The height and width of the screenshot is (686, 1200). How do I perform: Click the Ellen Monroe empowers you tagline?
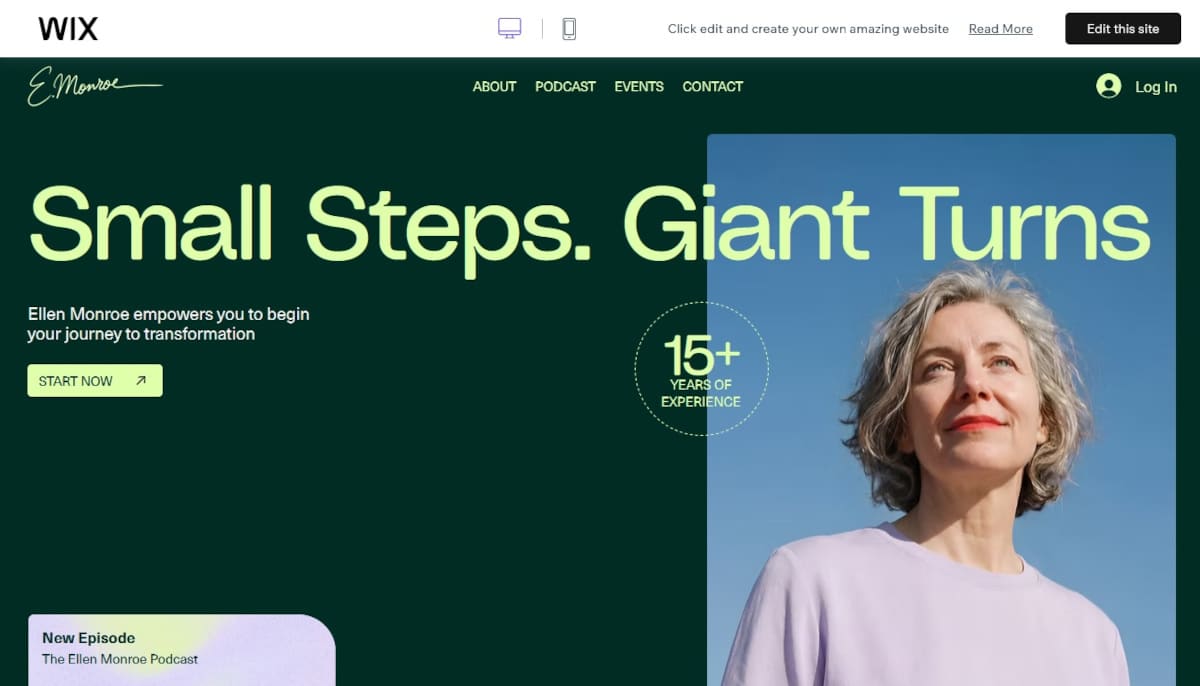[x=168, y=324]
